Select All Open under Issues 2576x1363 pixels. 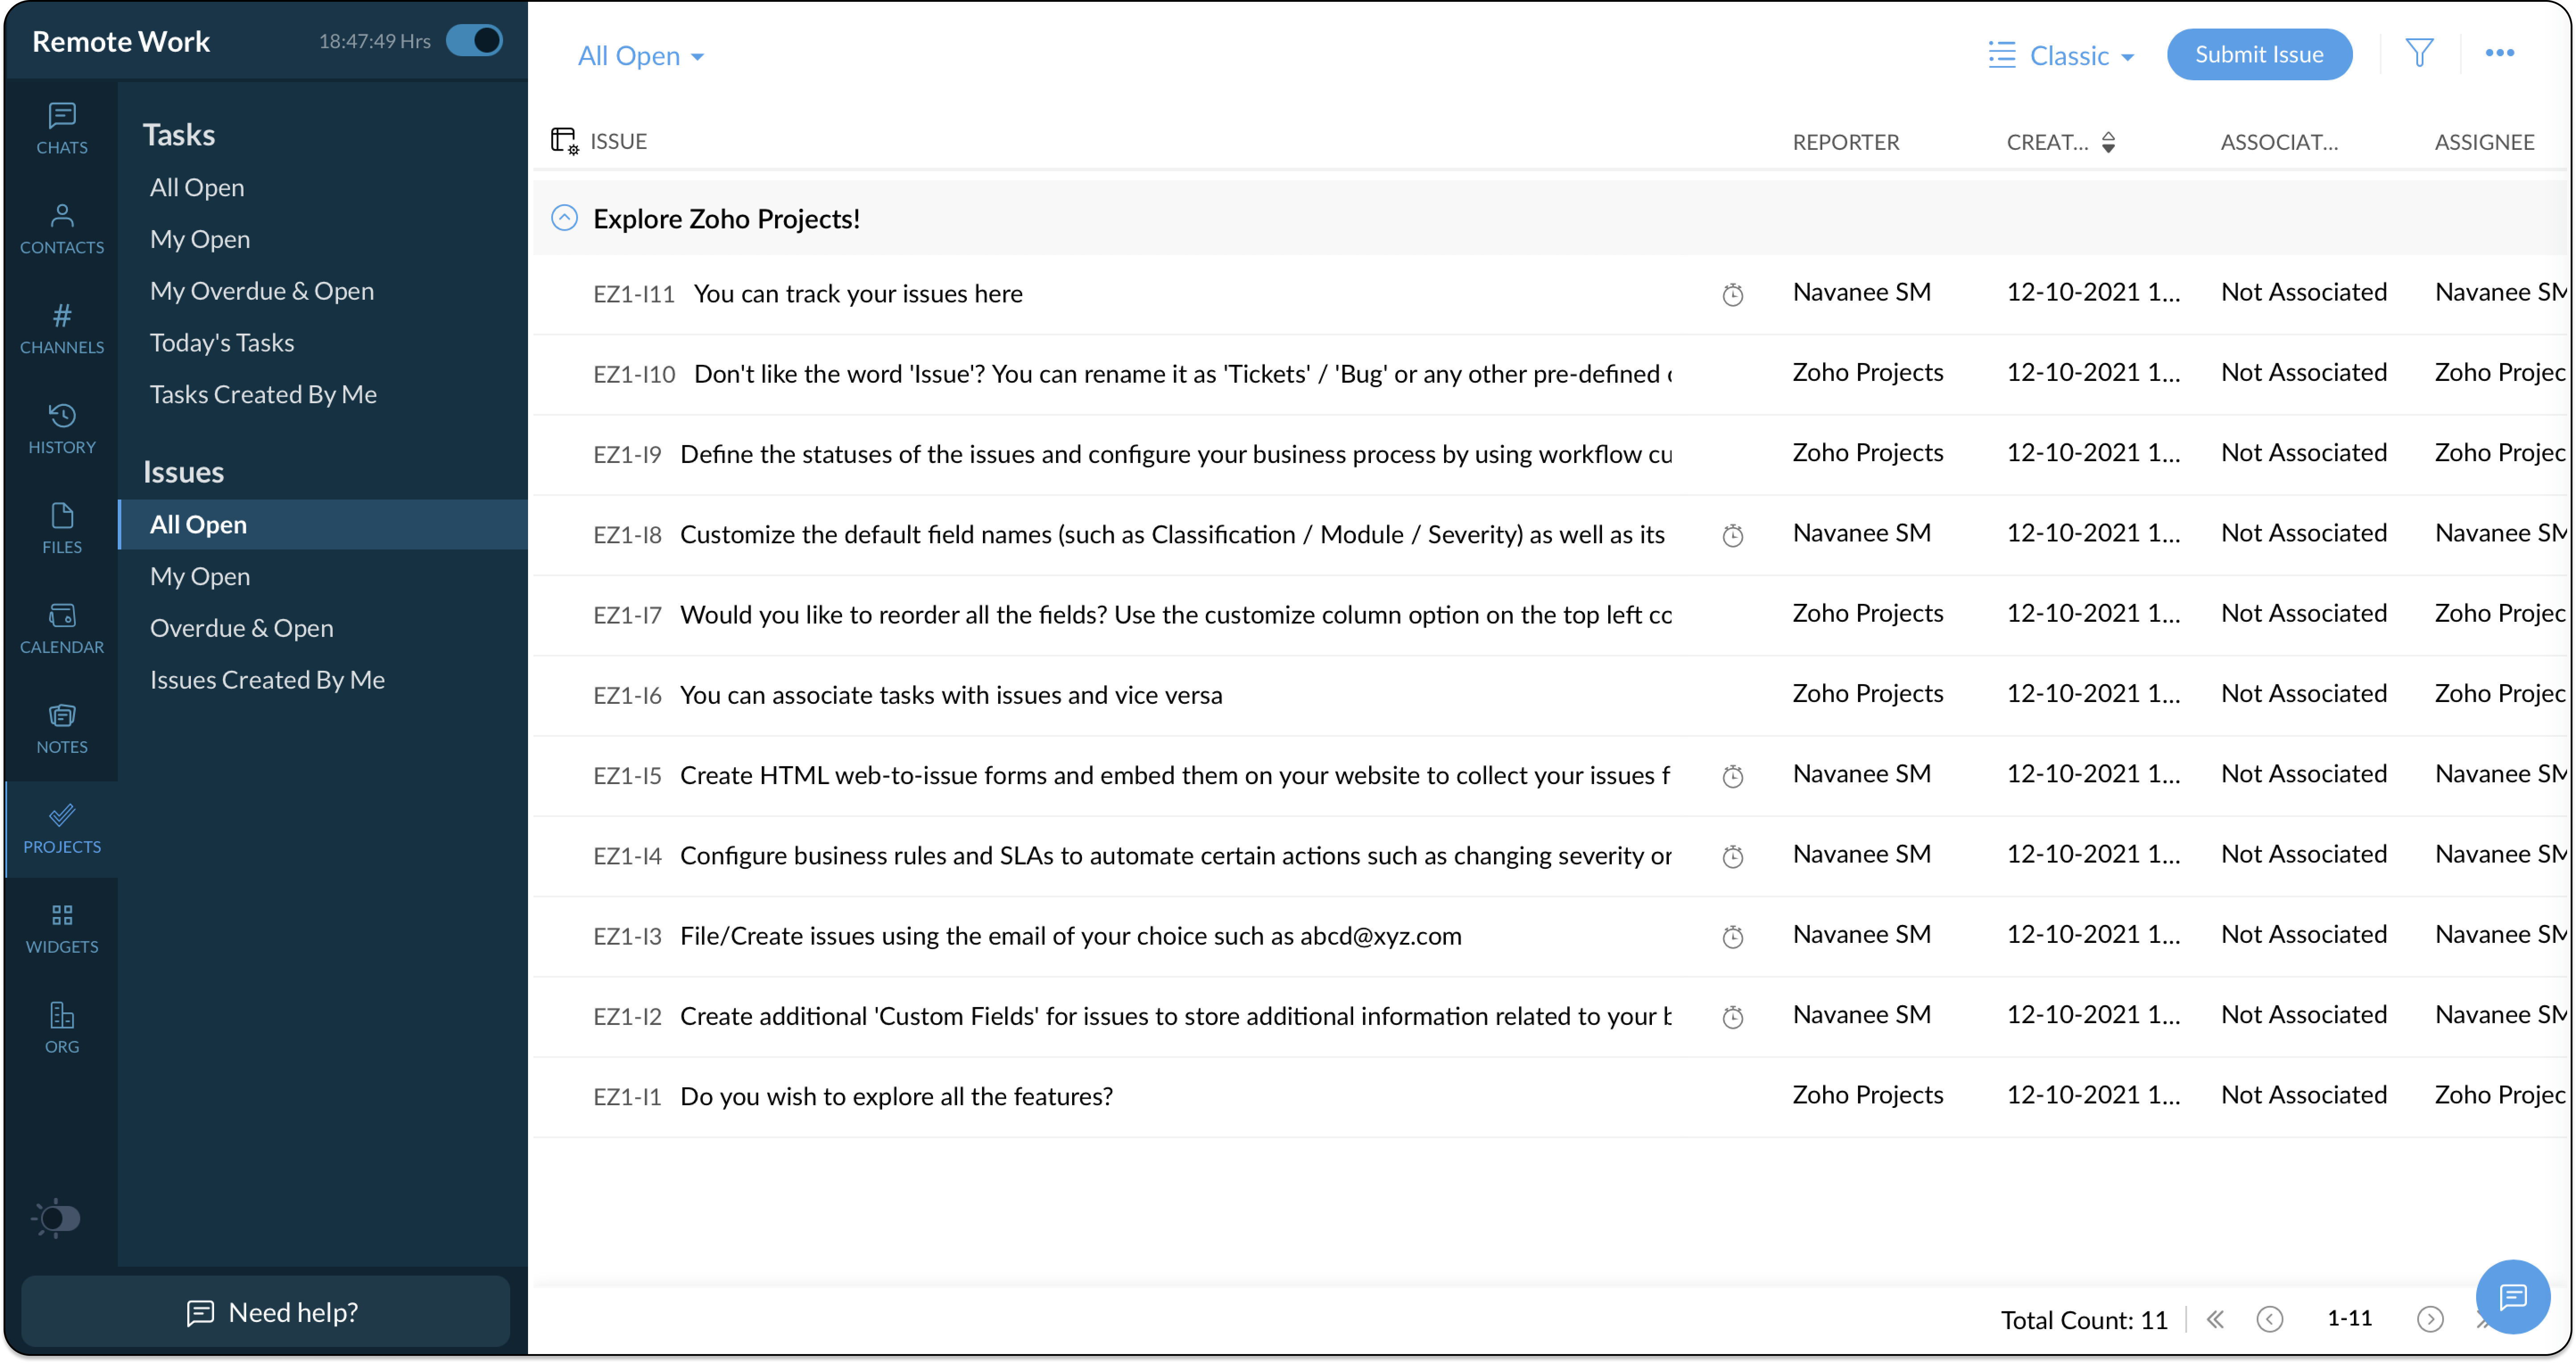322,524
